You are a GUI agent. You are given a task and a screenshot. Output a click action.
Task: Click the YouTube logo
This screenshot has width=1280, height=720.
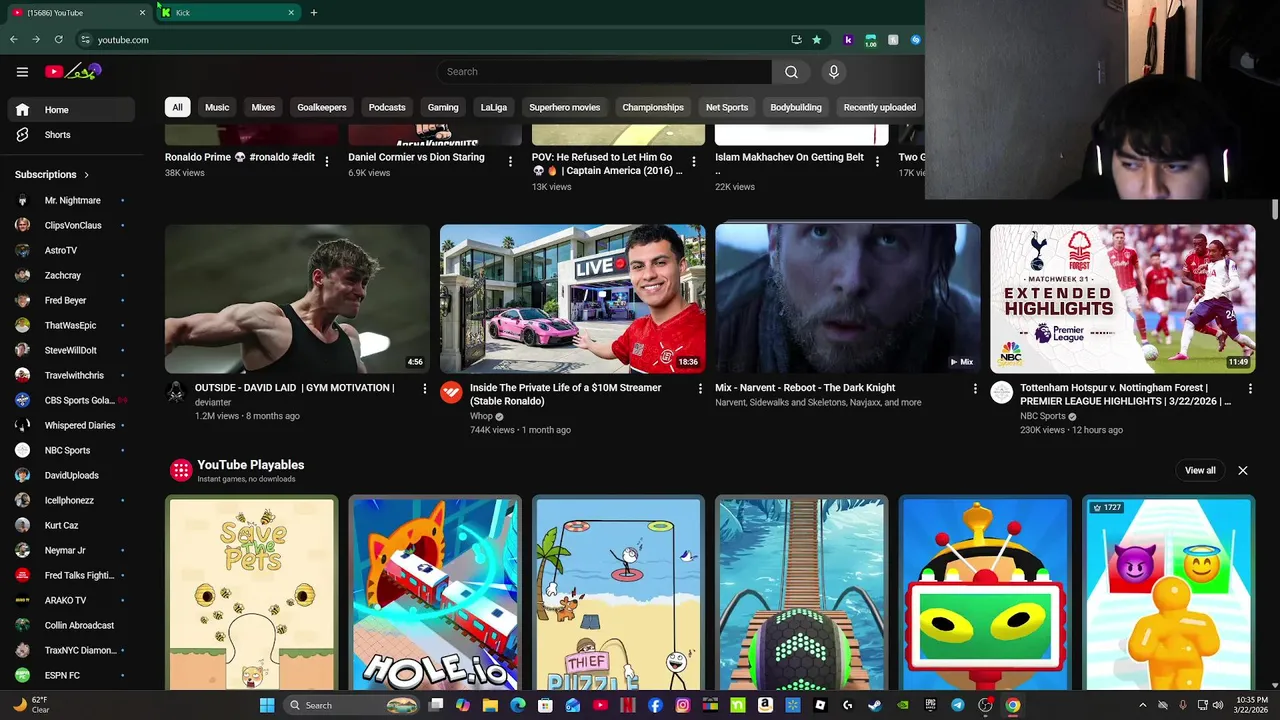tap(73, 71)
